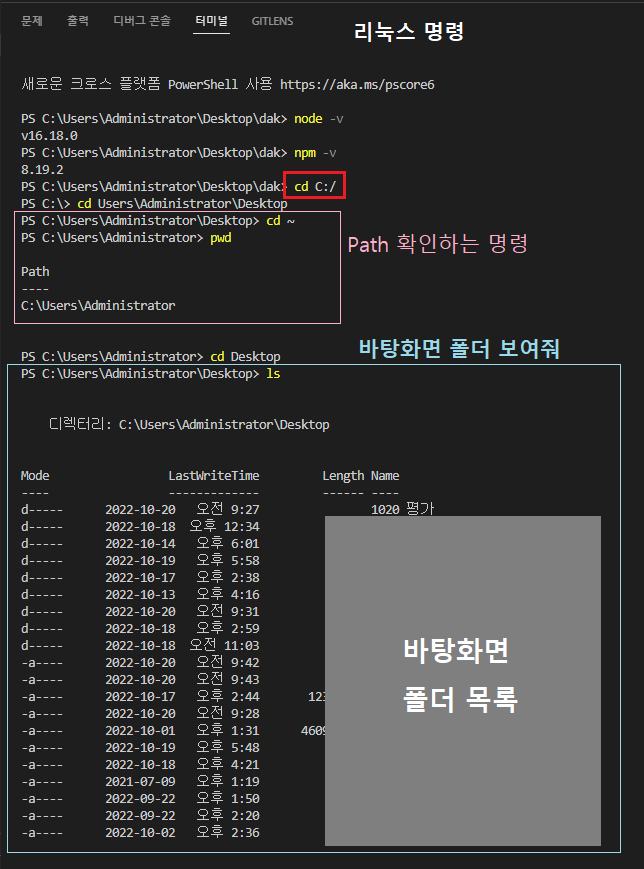Click the 2022-09-22 오후 2:20 file row

click(x=140, y=816)
